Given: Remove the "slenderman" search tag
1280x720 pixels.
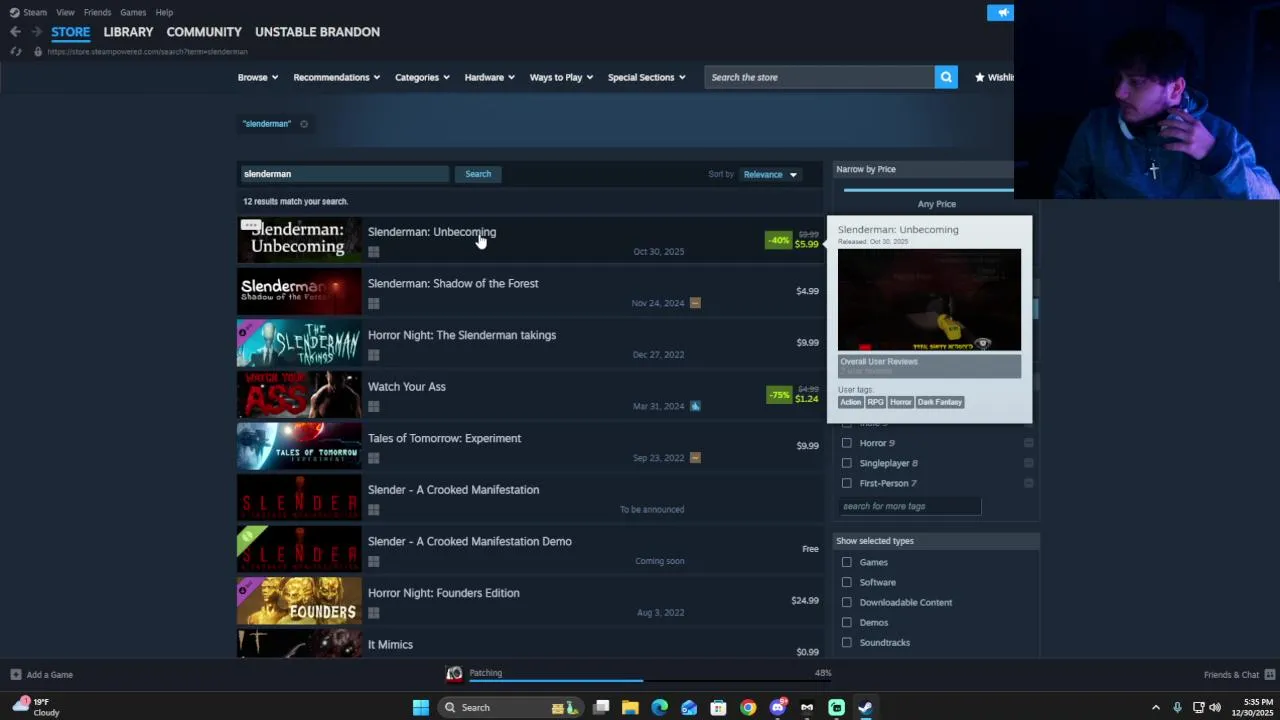Looking at the screenshot, I should tap(304, 124).
